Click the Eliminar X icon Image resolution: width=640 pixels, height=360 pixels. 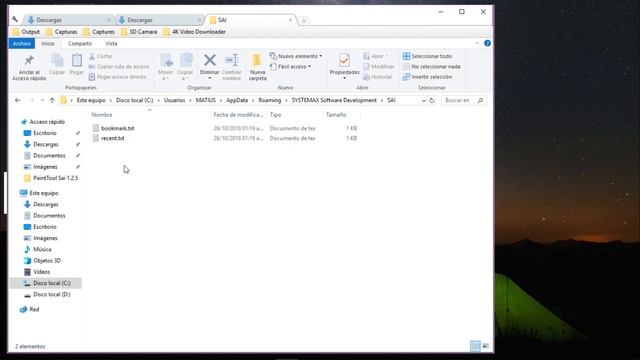[210, 60]
